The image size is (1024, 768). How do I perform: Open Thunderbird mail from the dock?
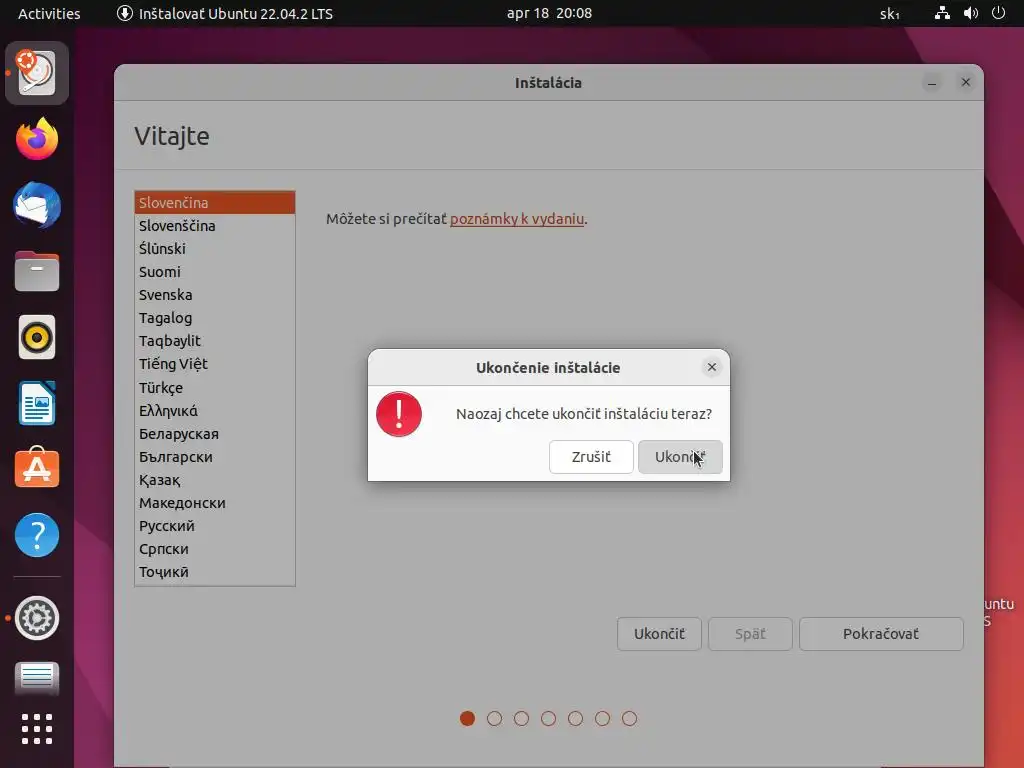[x=37, y=205]
